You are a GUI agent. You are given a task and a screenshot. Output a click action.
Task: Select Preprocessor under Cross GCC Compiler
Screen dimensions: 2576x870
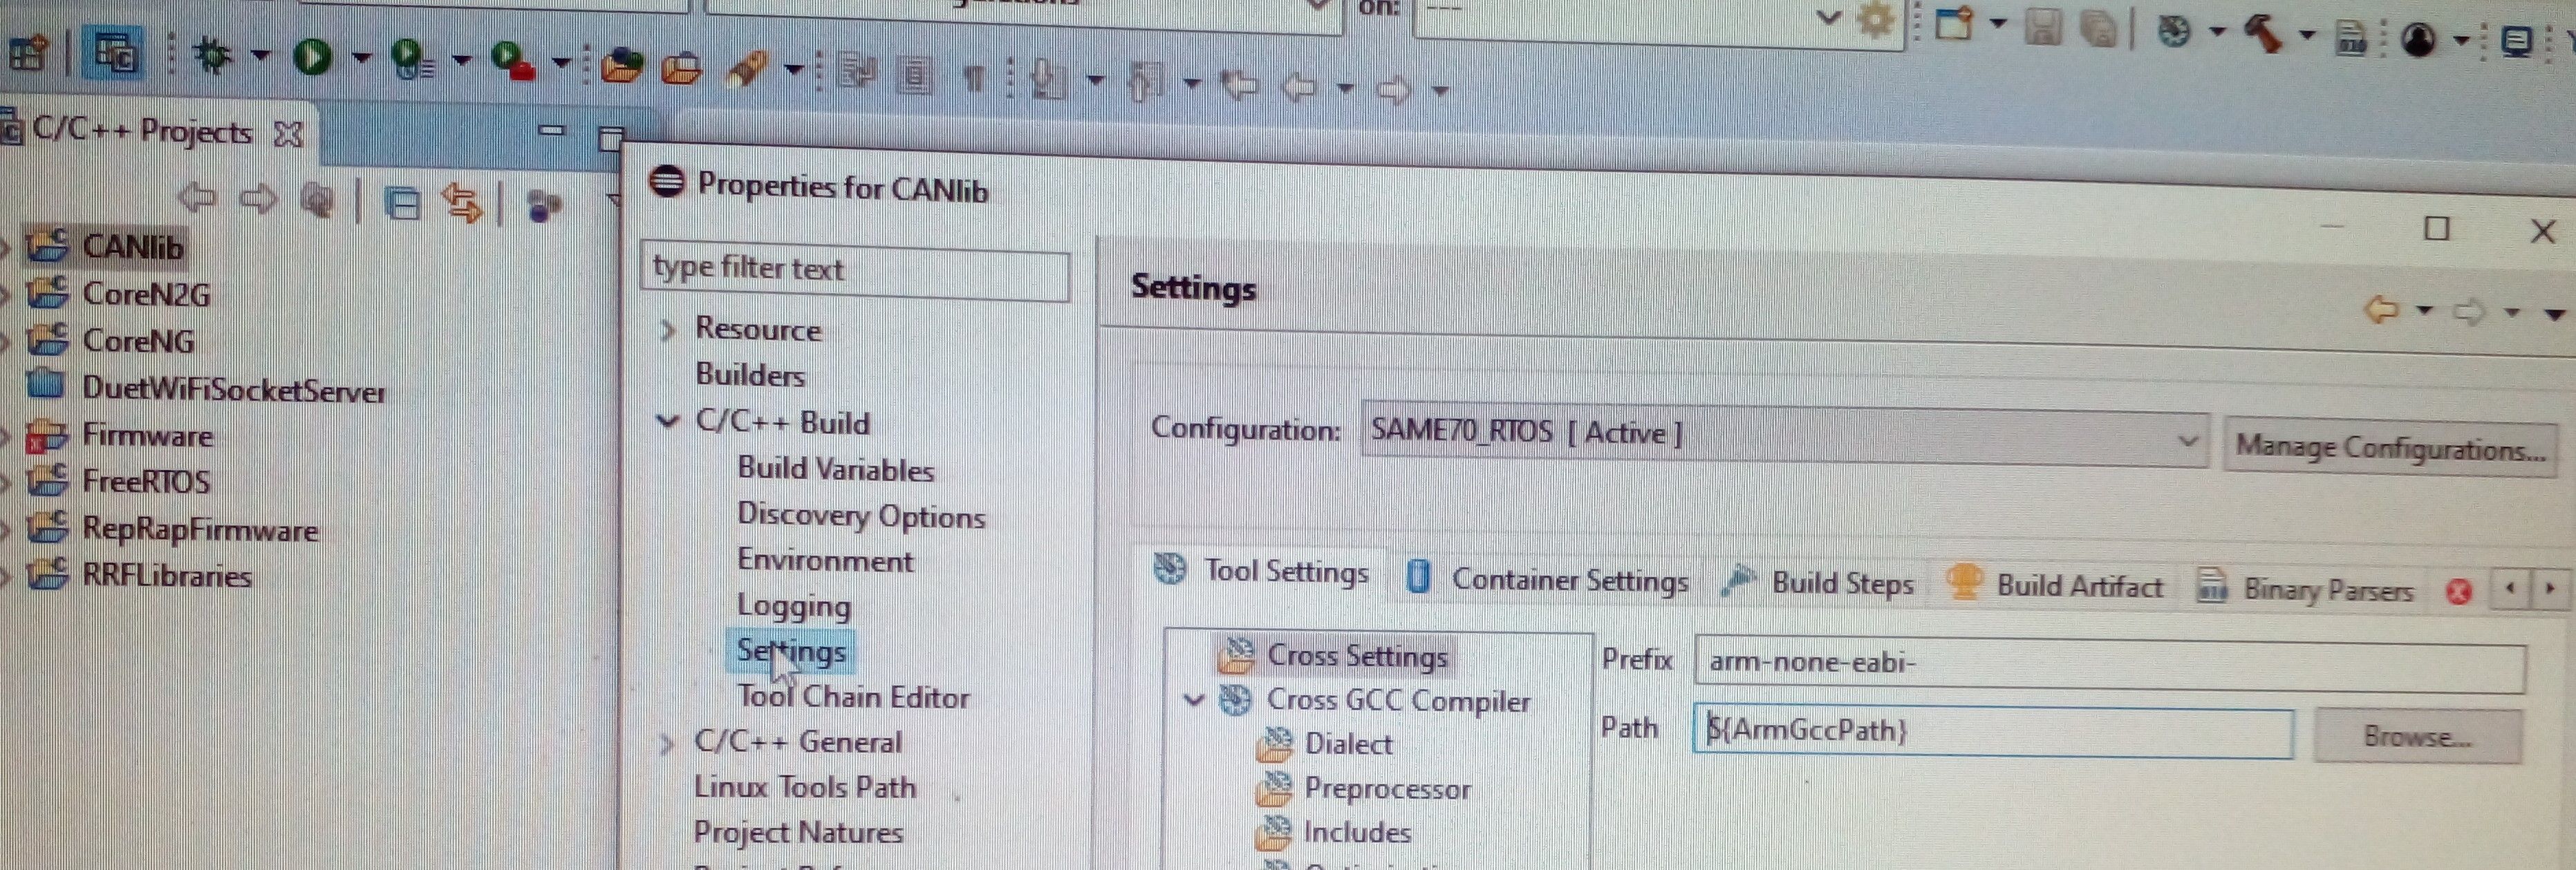(1387, 789)
